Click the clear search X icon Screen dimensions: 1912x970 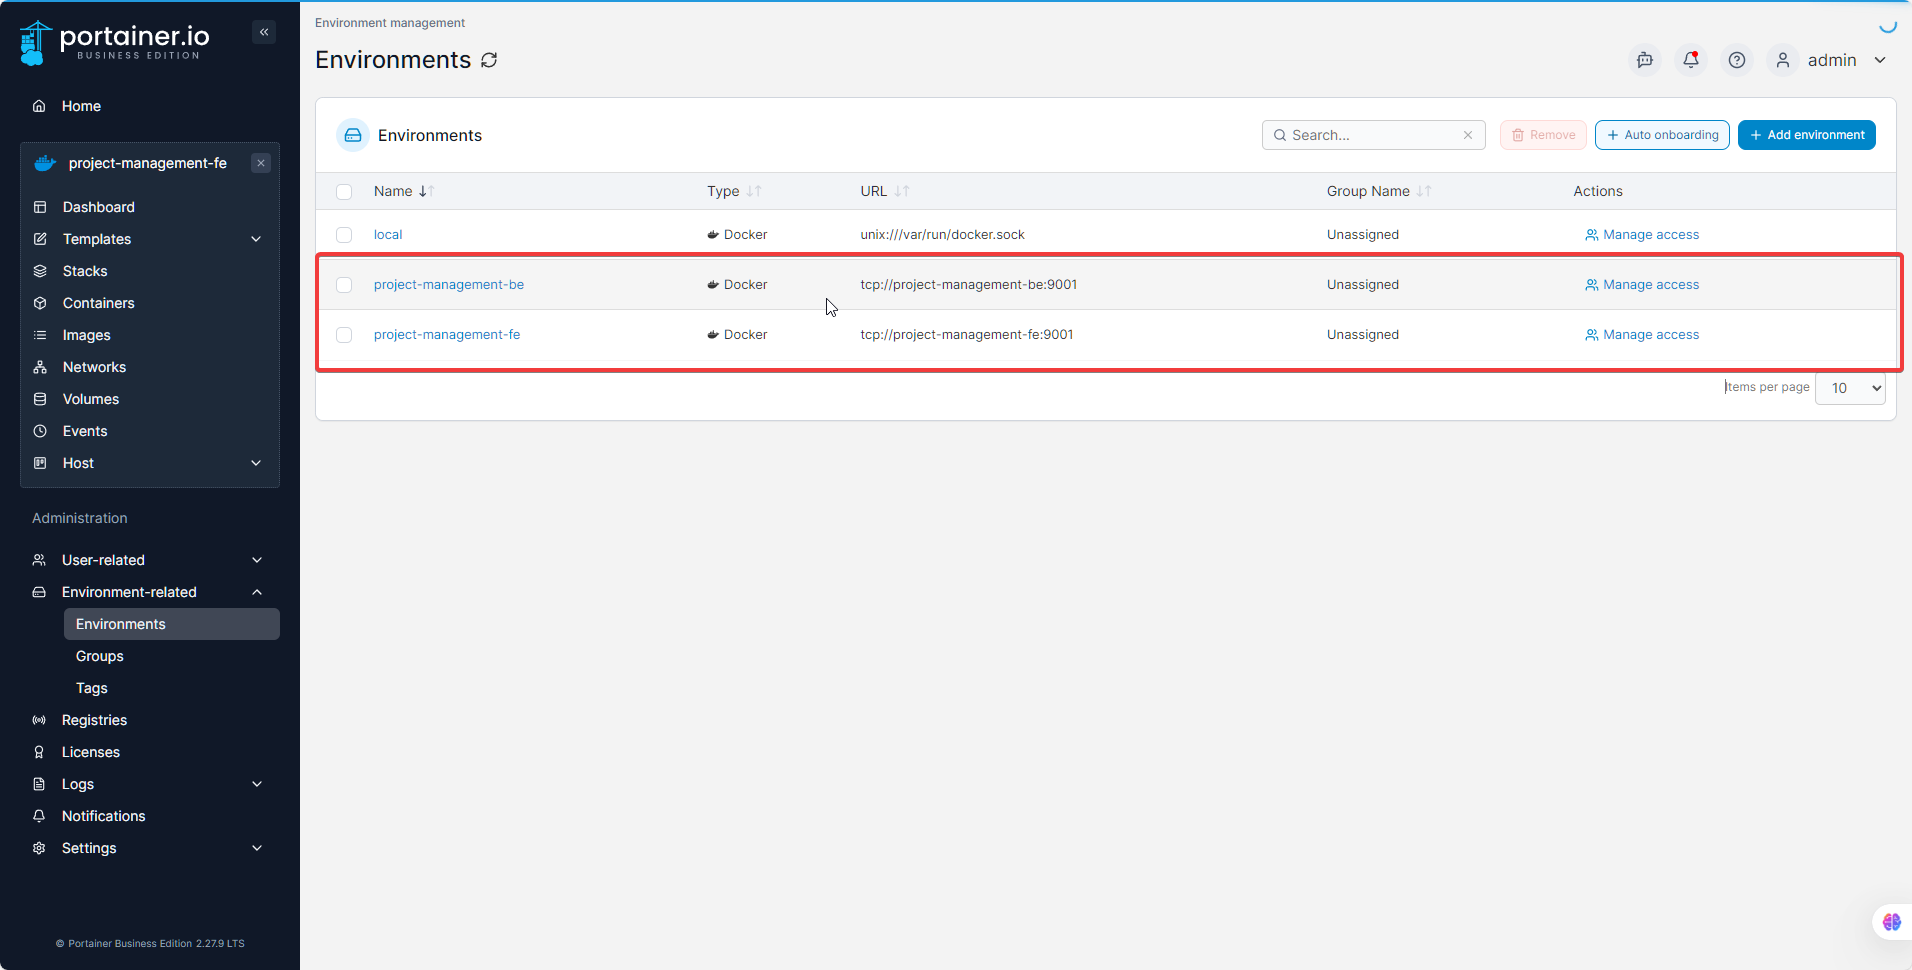click(x=1468, y=135)
